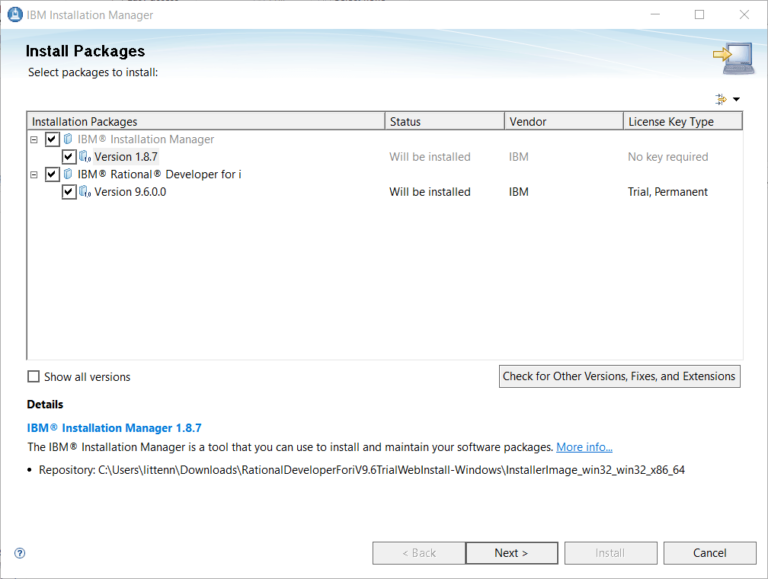Maximize the IBM Installation Manager window

699,15
